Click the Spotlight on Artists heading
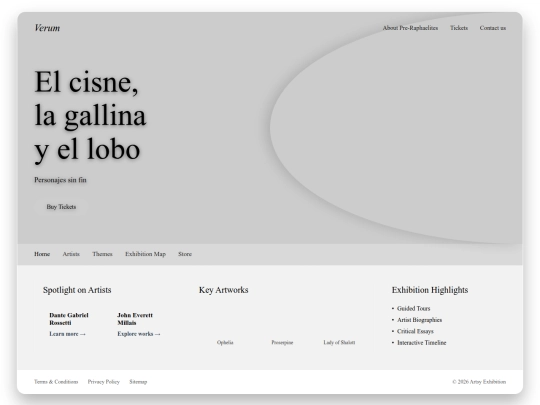Screen dimensions: 540x405 (x=77, y=290)
